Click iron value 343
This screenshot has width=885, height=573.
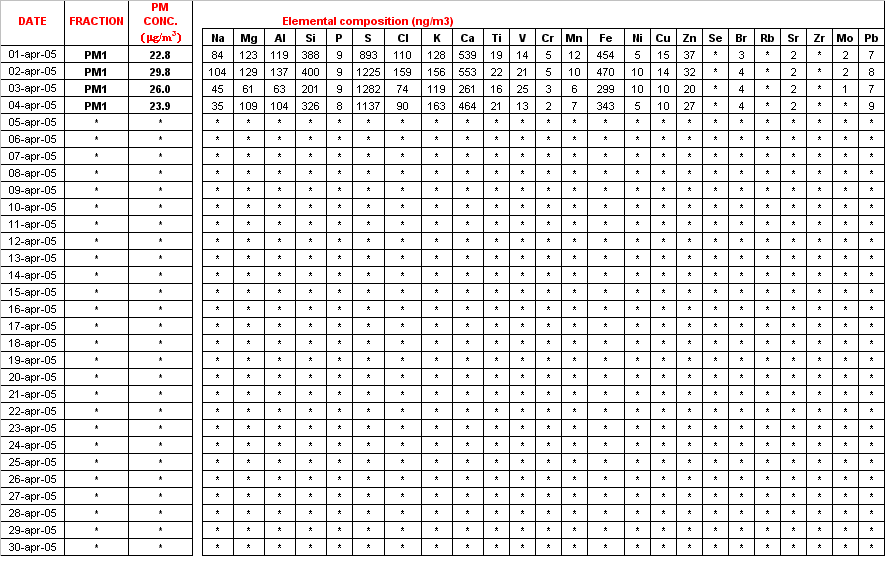pos(606,106)
